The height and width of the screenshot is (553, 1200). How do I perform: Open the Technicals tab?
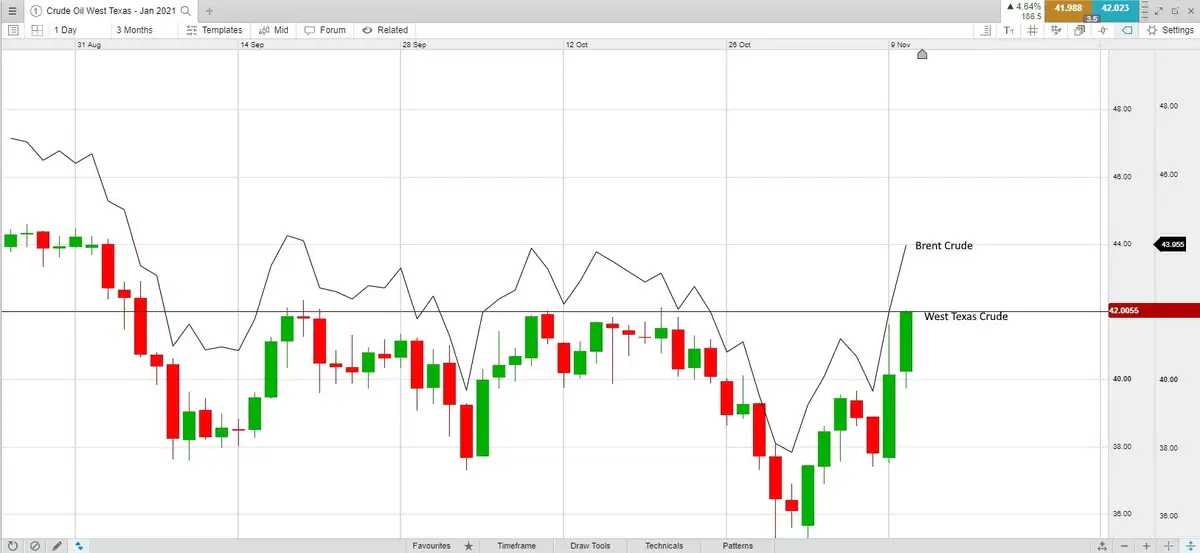[664, 546]
